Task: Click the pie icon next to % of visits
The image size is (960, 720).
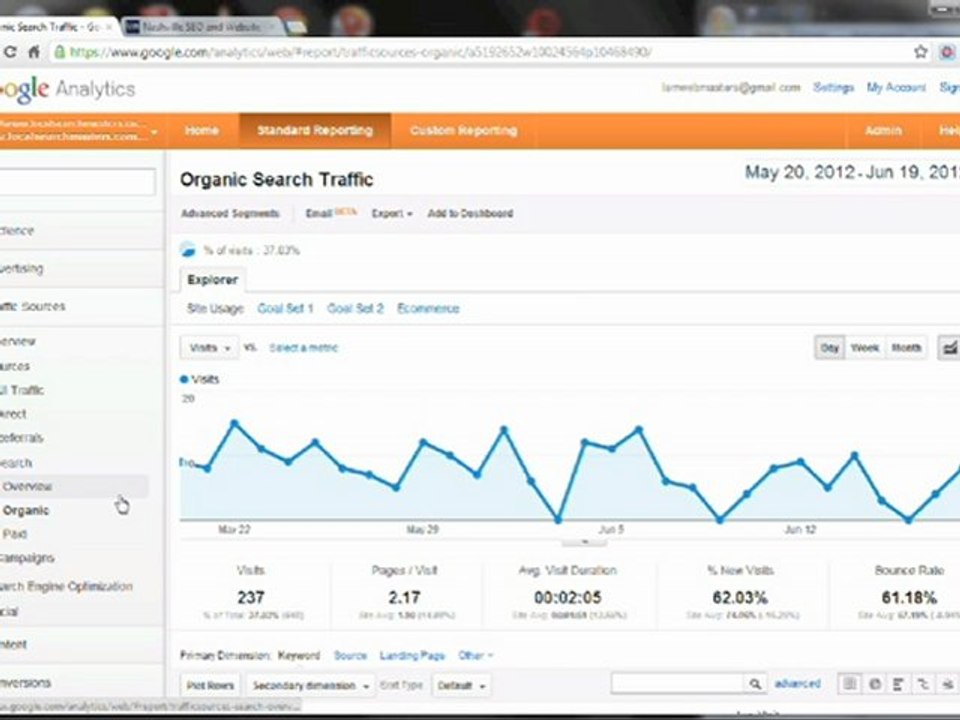Action: 188,250
